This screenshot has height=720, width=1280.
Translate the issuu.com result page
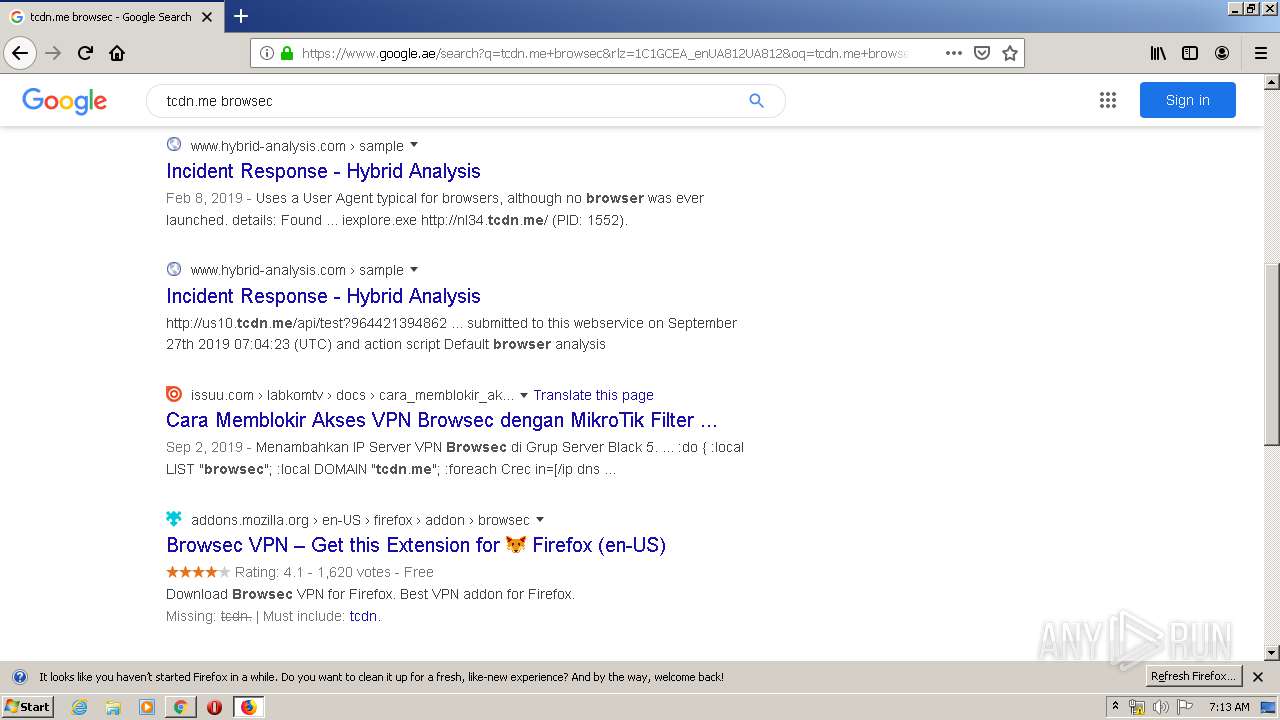[x=593, y=395]
